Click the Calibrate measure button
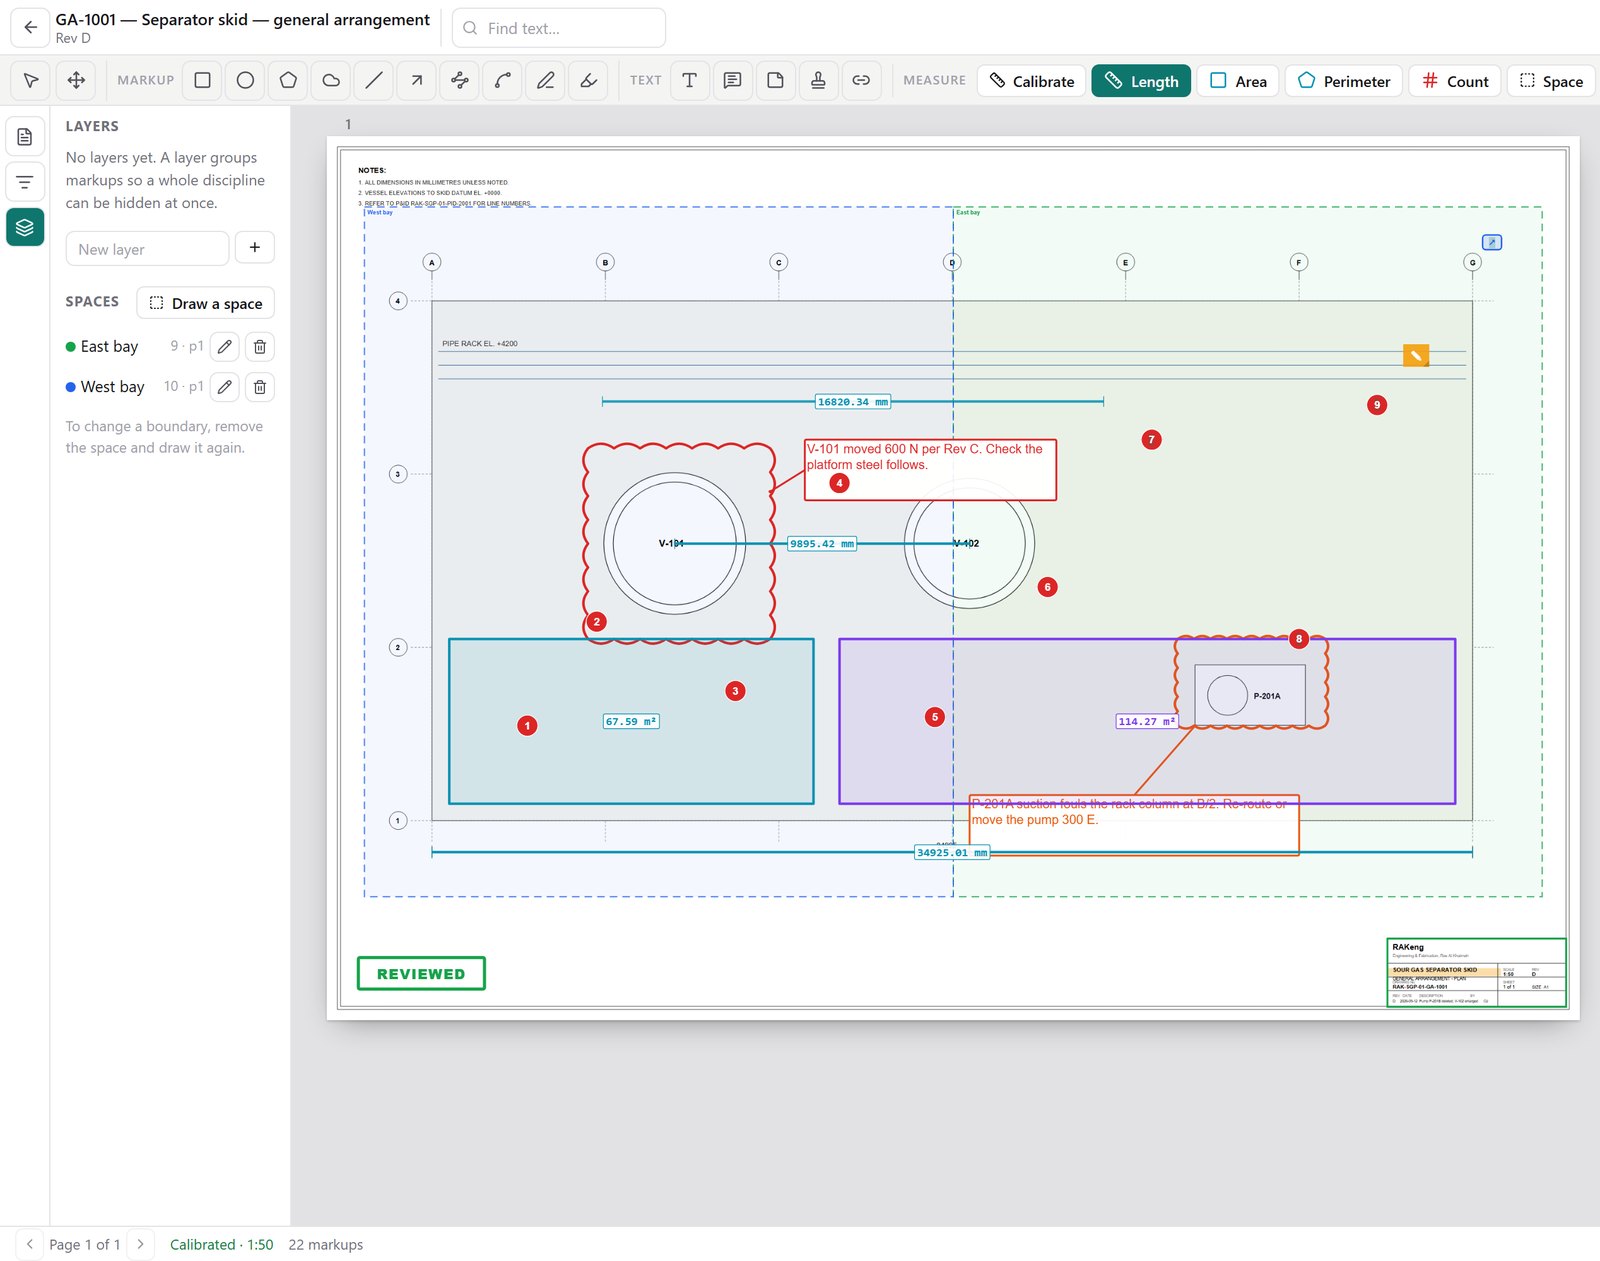Viewport: 1600px width, 1261px height. (x=1032, y=81)
